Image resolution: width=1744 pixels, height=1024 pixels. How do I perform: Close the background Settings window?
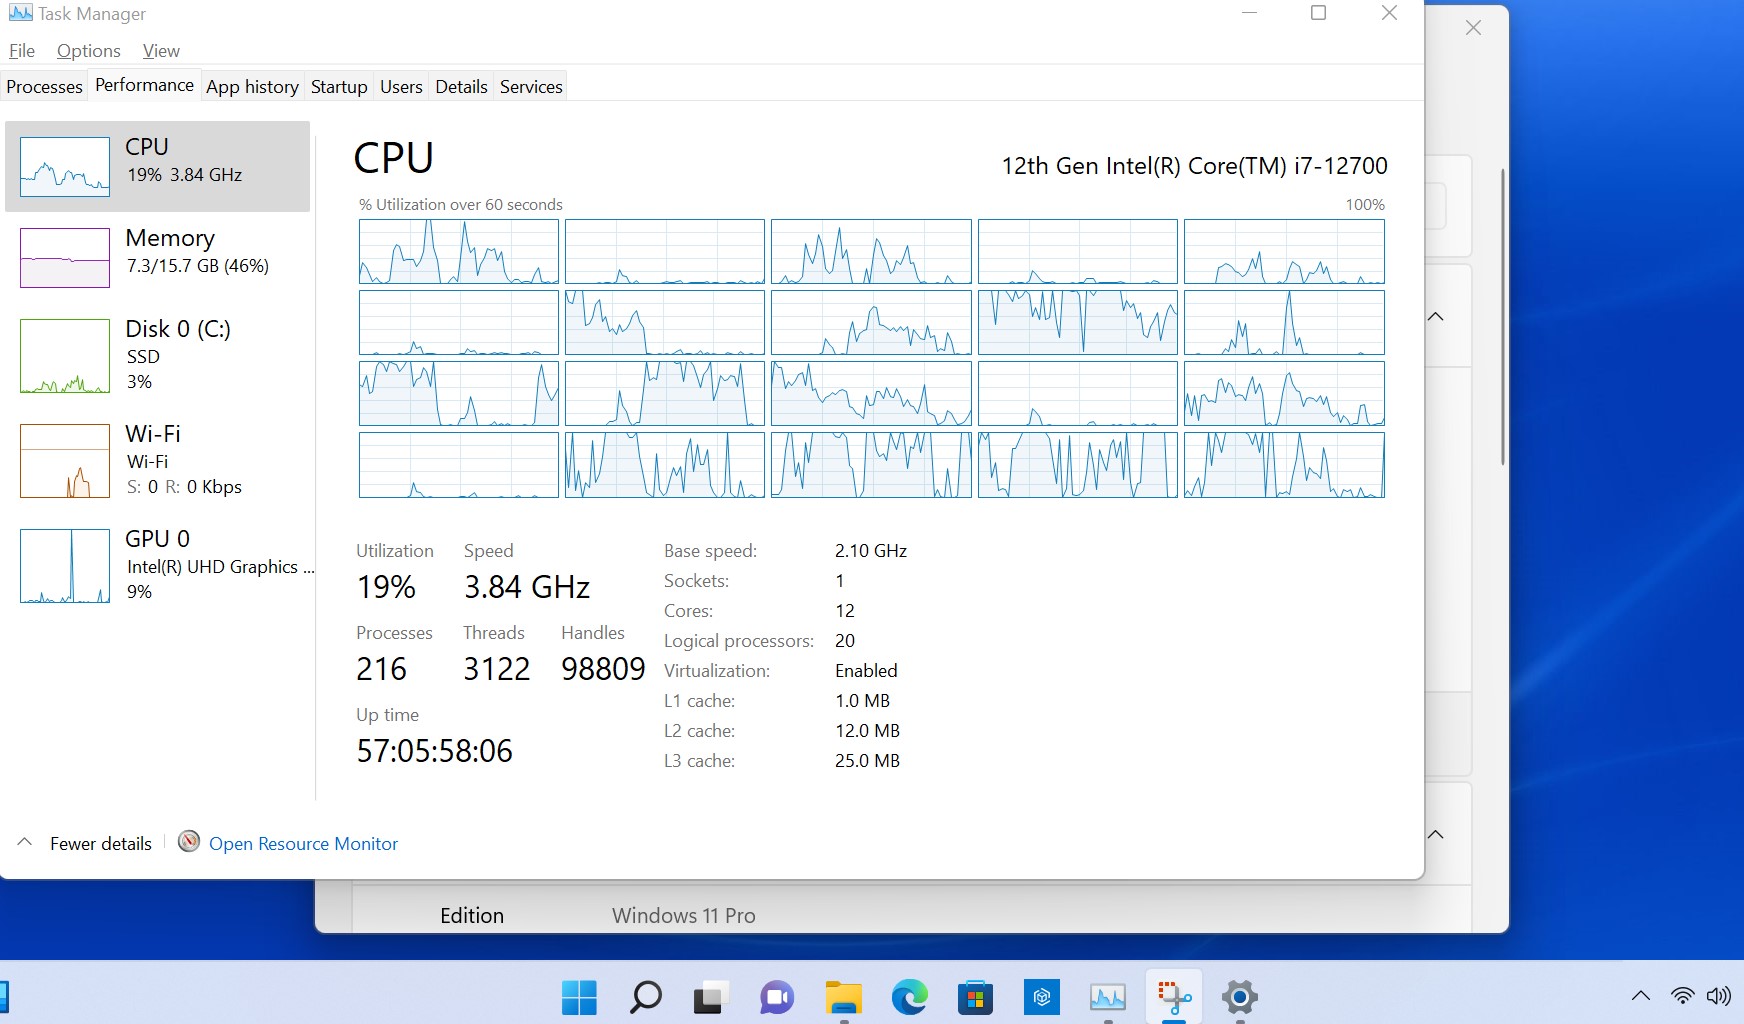pyautogui.click(x=1473, y=28)
